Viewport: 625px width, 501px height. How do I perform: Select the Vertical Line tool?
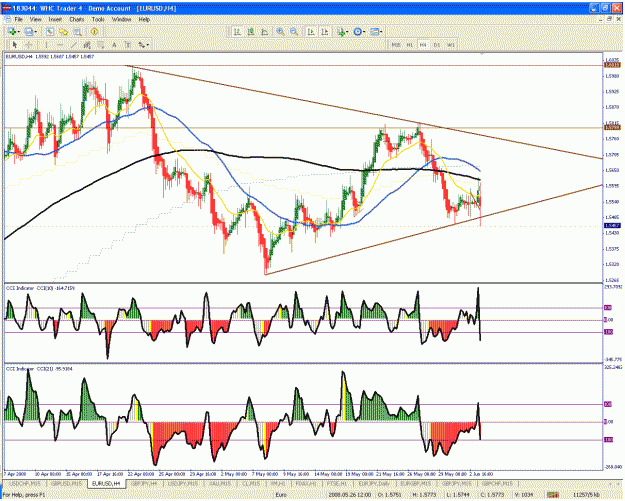tap(46, 45)
